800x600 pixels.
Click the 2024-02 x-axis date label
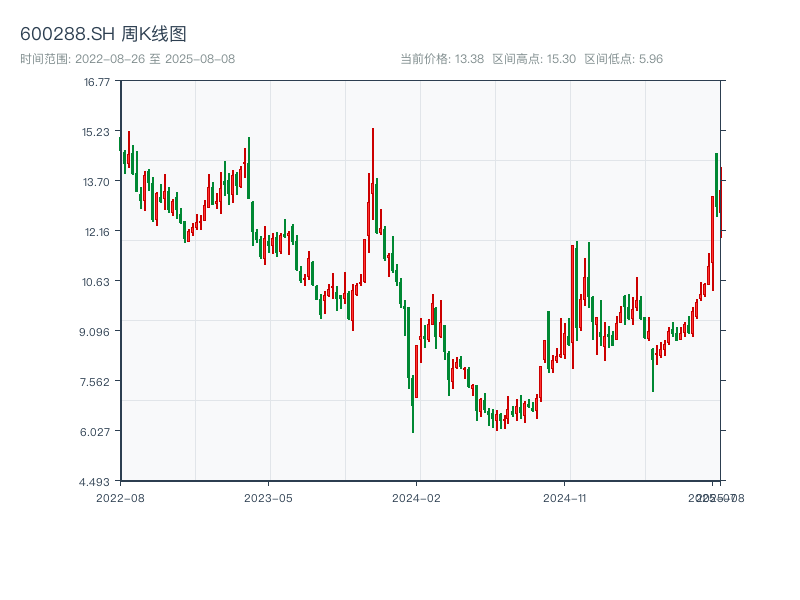pyautogui.click(x=417, y=497)
